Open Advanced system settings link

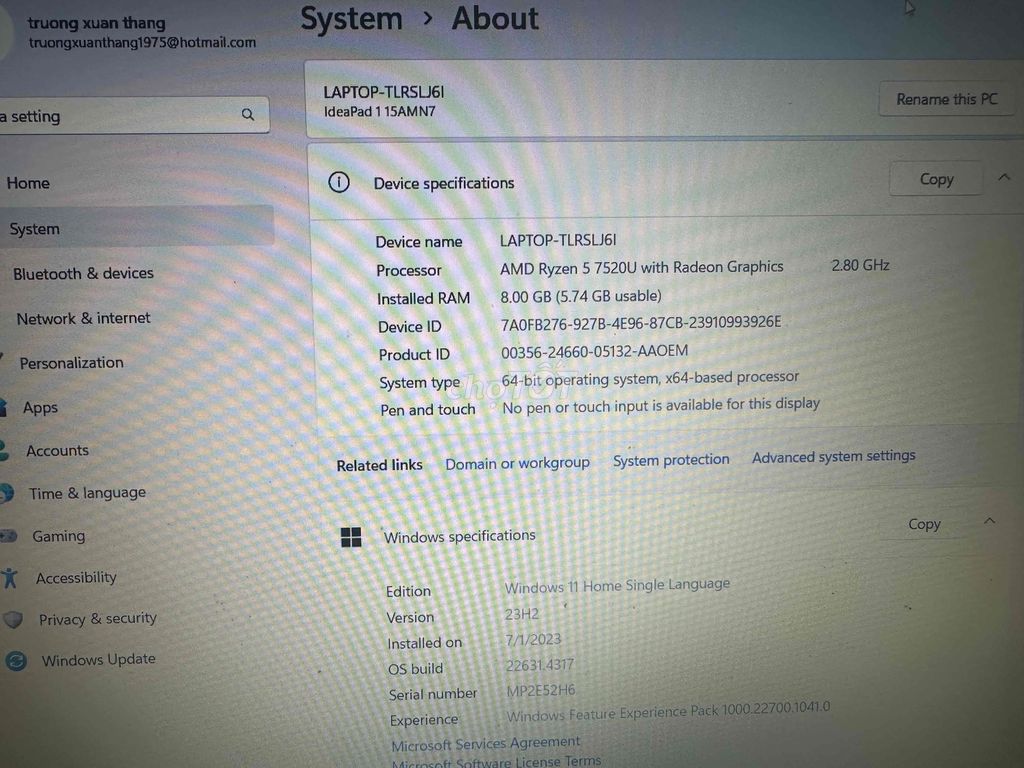[x=833, y=456]
